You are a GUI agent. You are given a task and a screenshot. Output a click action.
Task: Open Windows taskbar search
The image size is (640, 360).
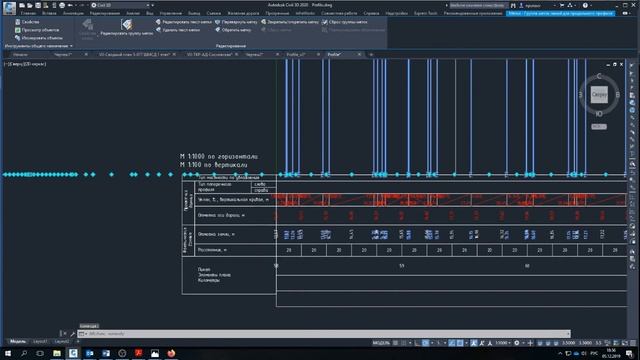[x=24, y=353]
